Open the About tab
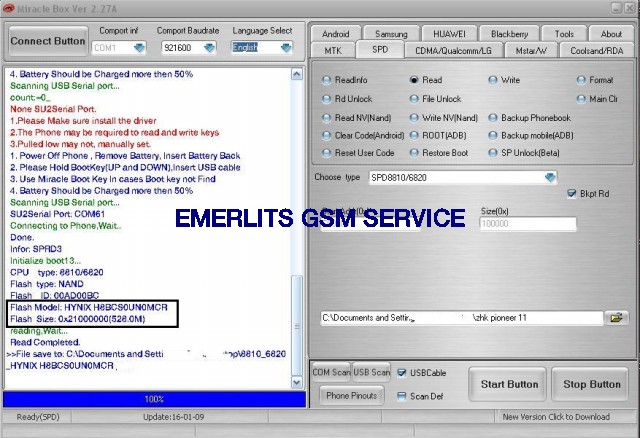The height and width of the screenshot is (438, 640). tap(611, 34)
